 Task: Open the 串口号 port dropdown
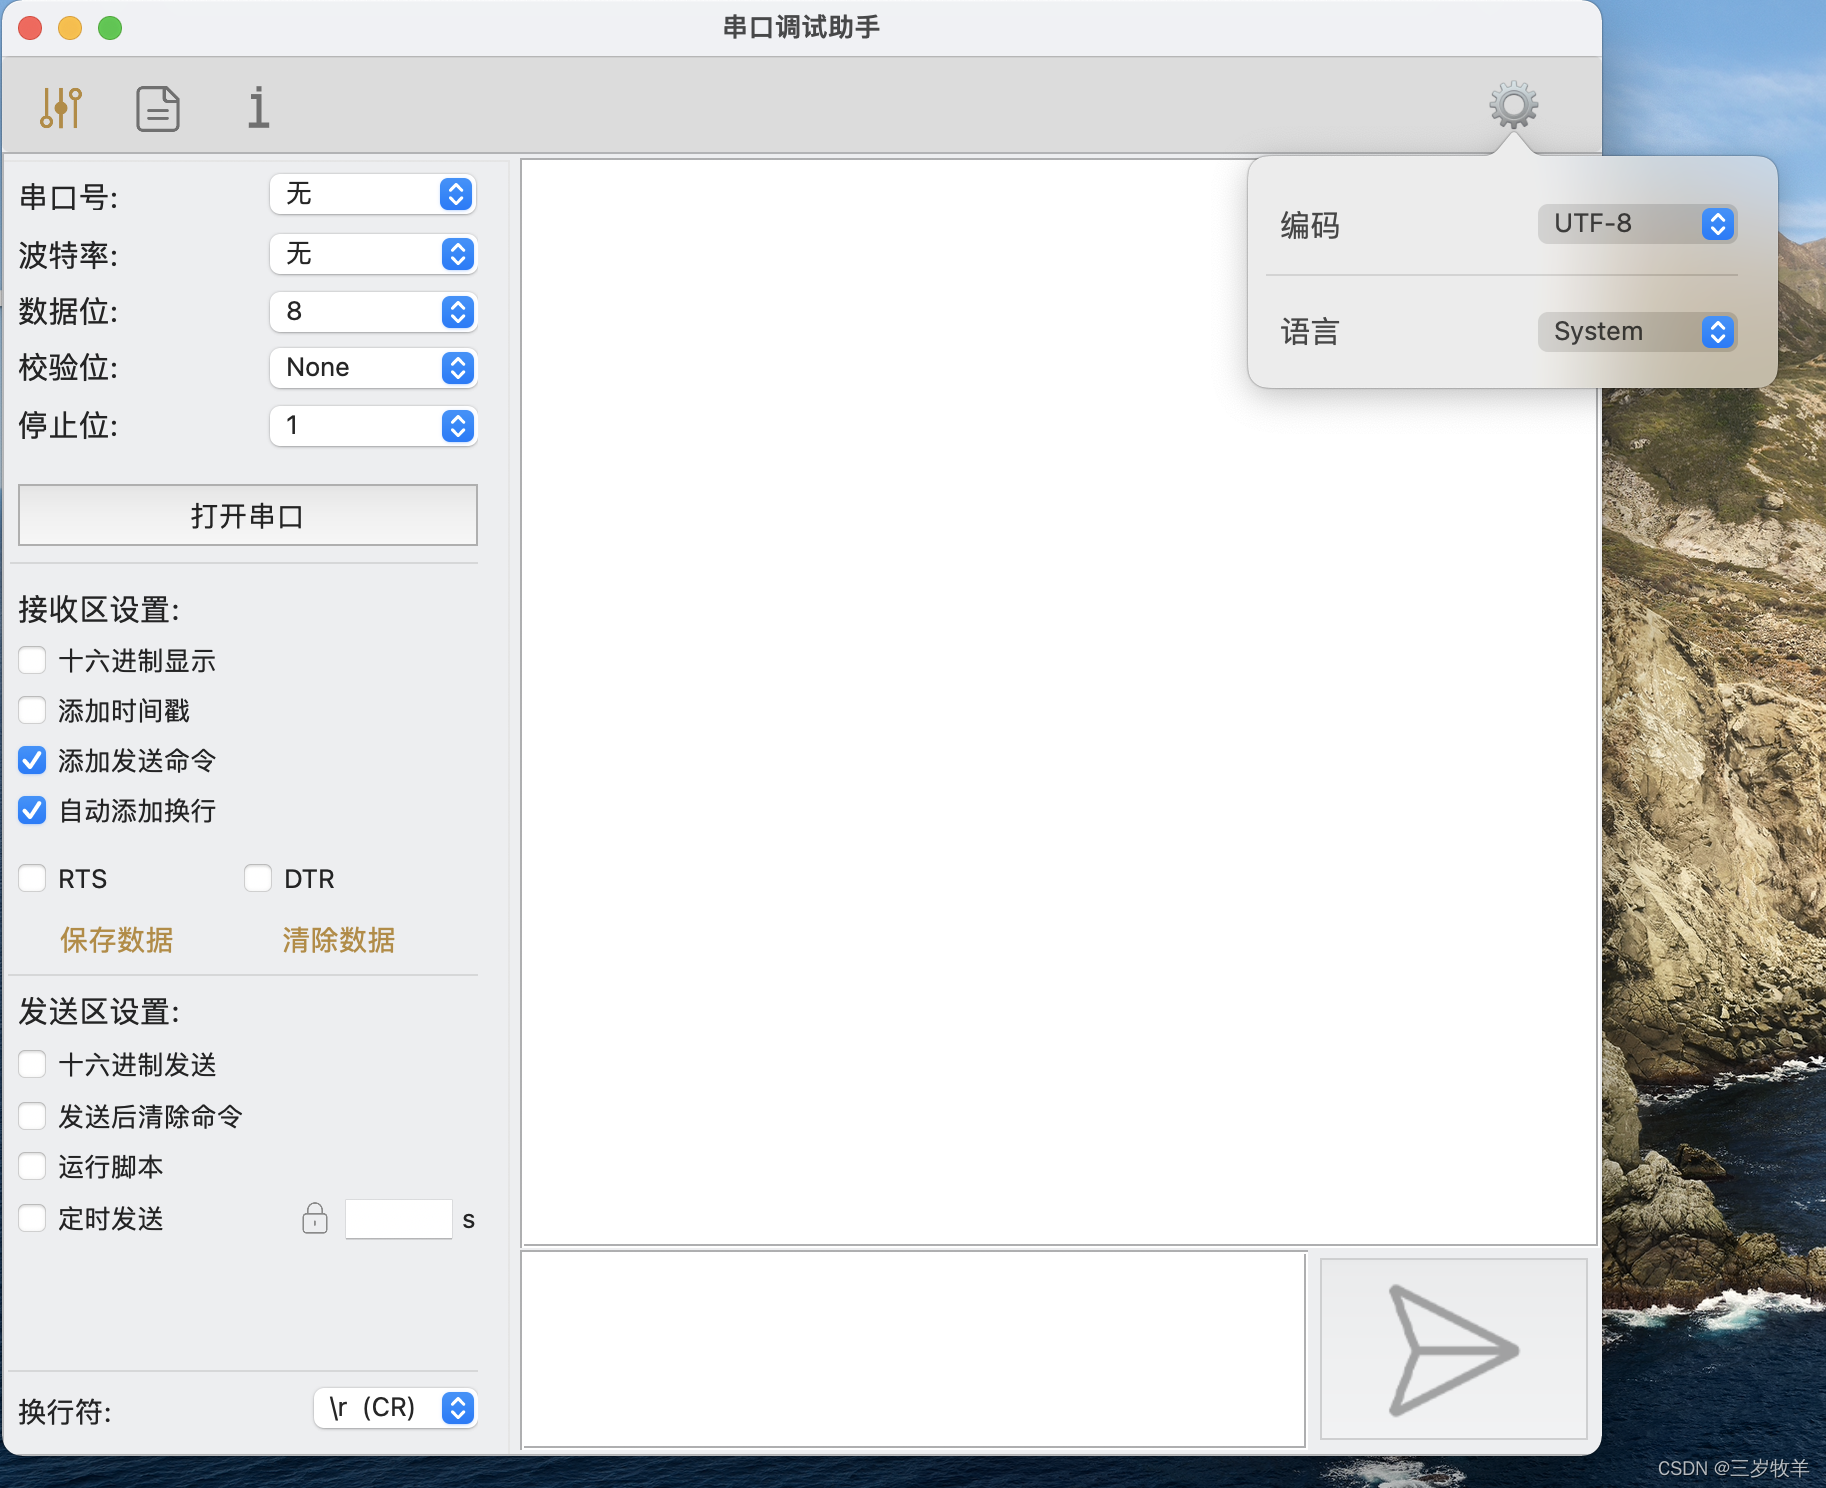(373, 194)
